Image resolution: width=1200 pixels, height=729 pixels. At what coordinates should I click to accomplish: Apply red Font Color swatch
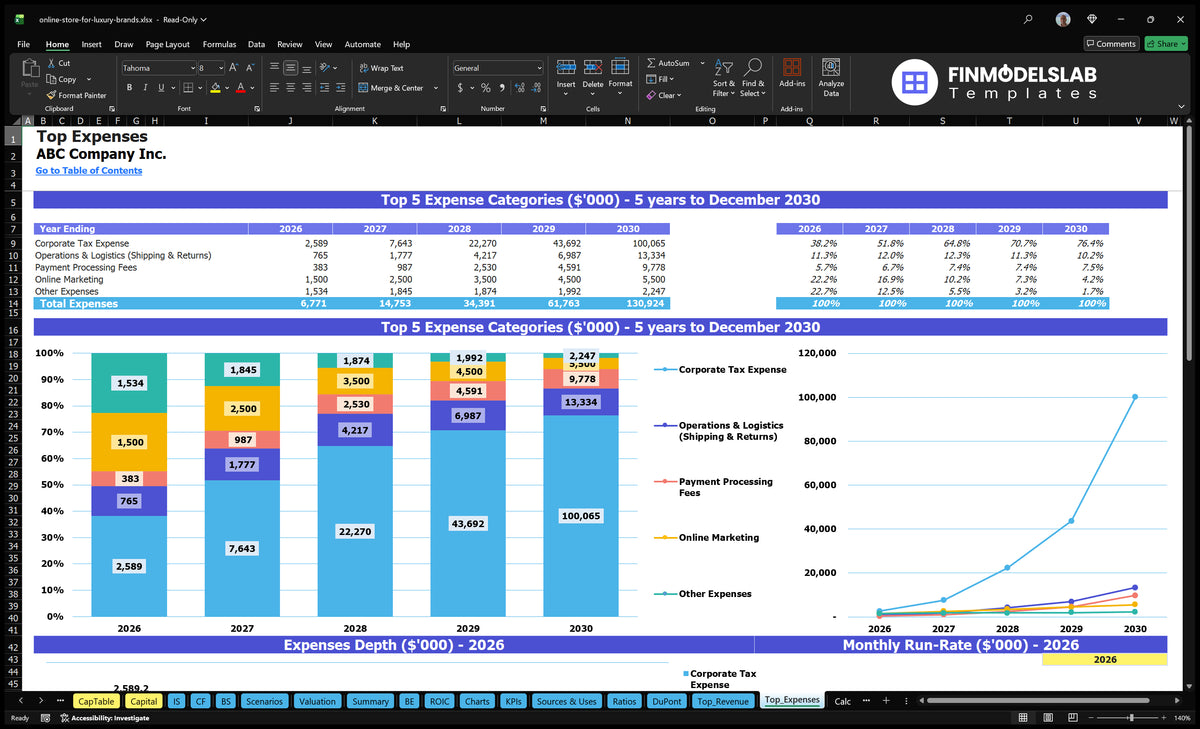[x=240, y=88]
